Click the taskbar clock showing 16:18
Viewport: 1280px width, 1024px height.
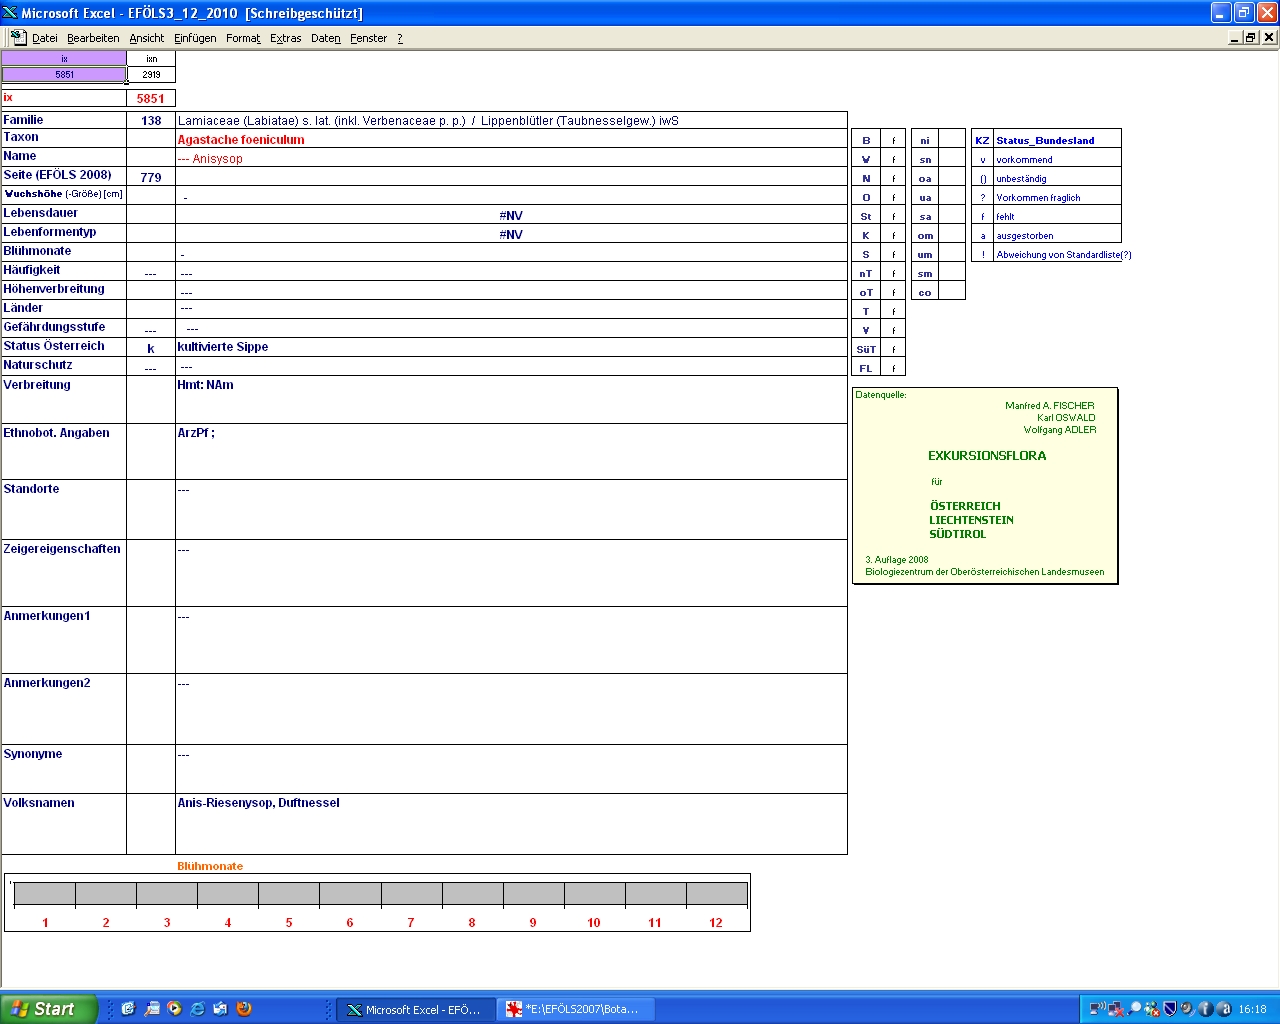point(1252,1009)
